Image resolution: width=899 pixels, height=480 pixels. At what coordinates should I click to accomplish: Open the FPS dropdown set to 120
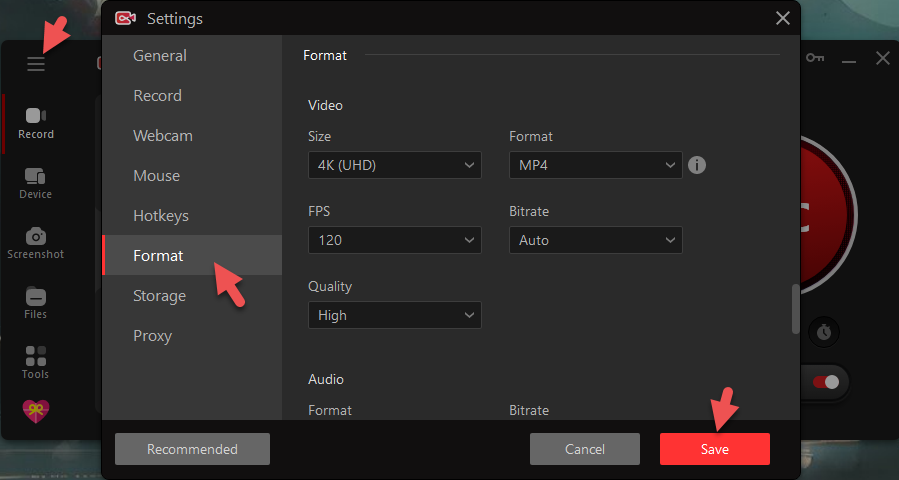tap(394, 240)
